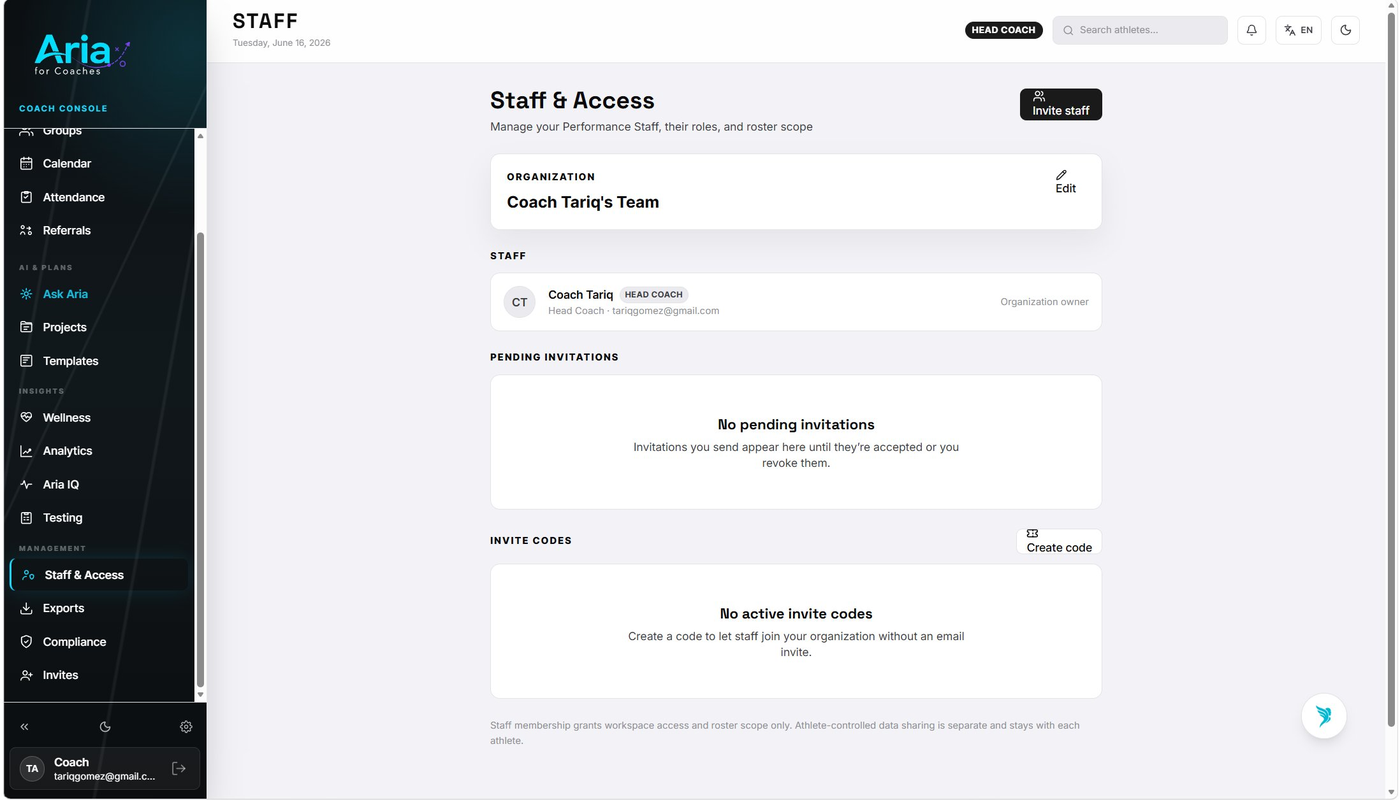Click the Attendance checklist icon
Screen dimensions: 1400x800
[27, 197]
